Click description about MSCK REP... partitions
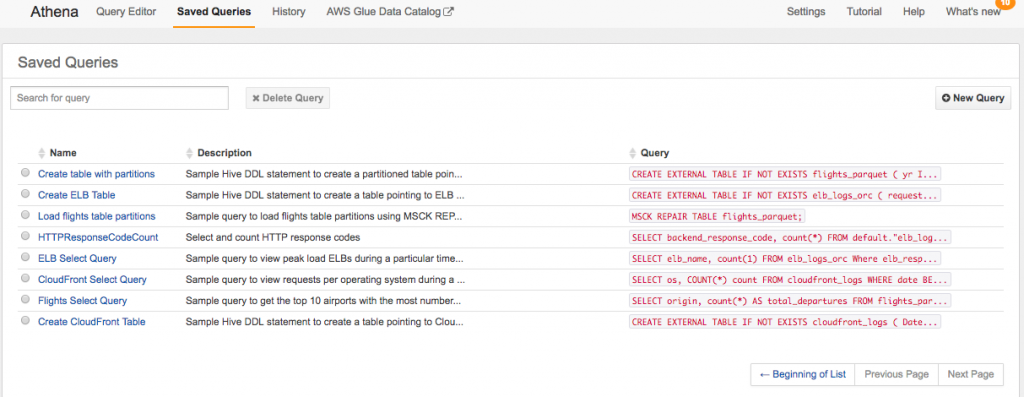Viewport: 1024px width, 397px height. pos(325,216)
